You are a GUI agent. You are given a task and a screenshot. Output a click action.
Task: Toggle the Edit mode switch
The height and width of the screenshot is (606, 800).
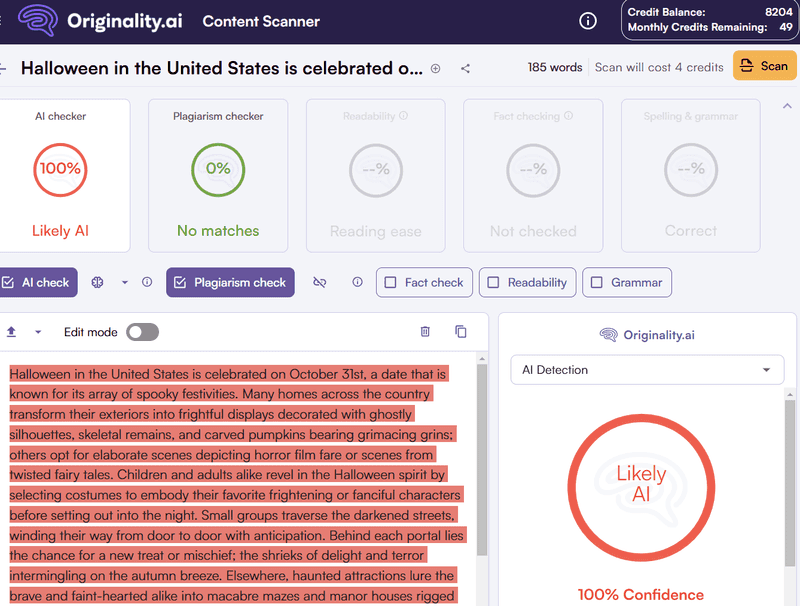pyautogui.click(x=142, y=332)
